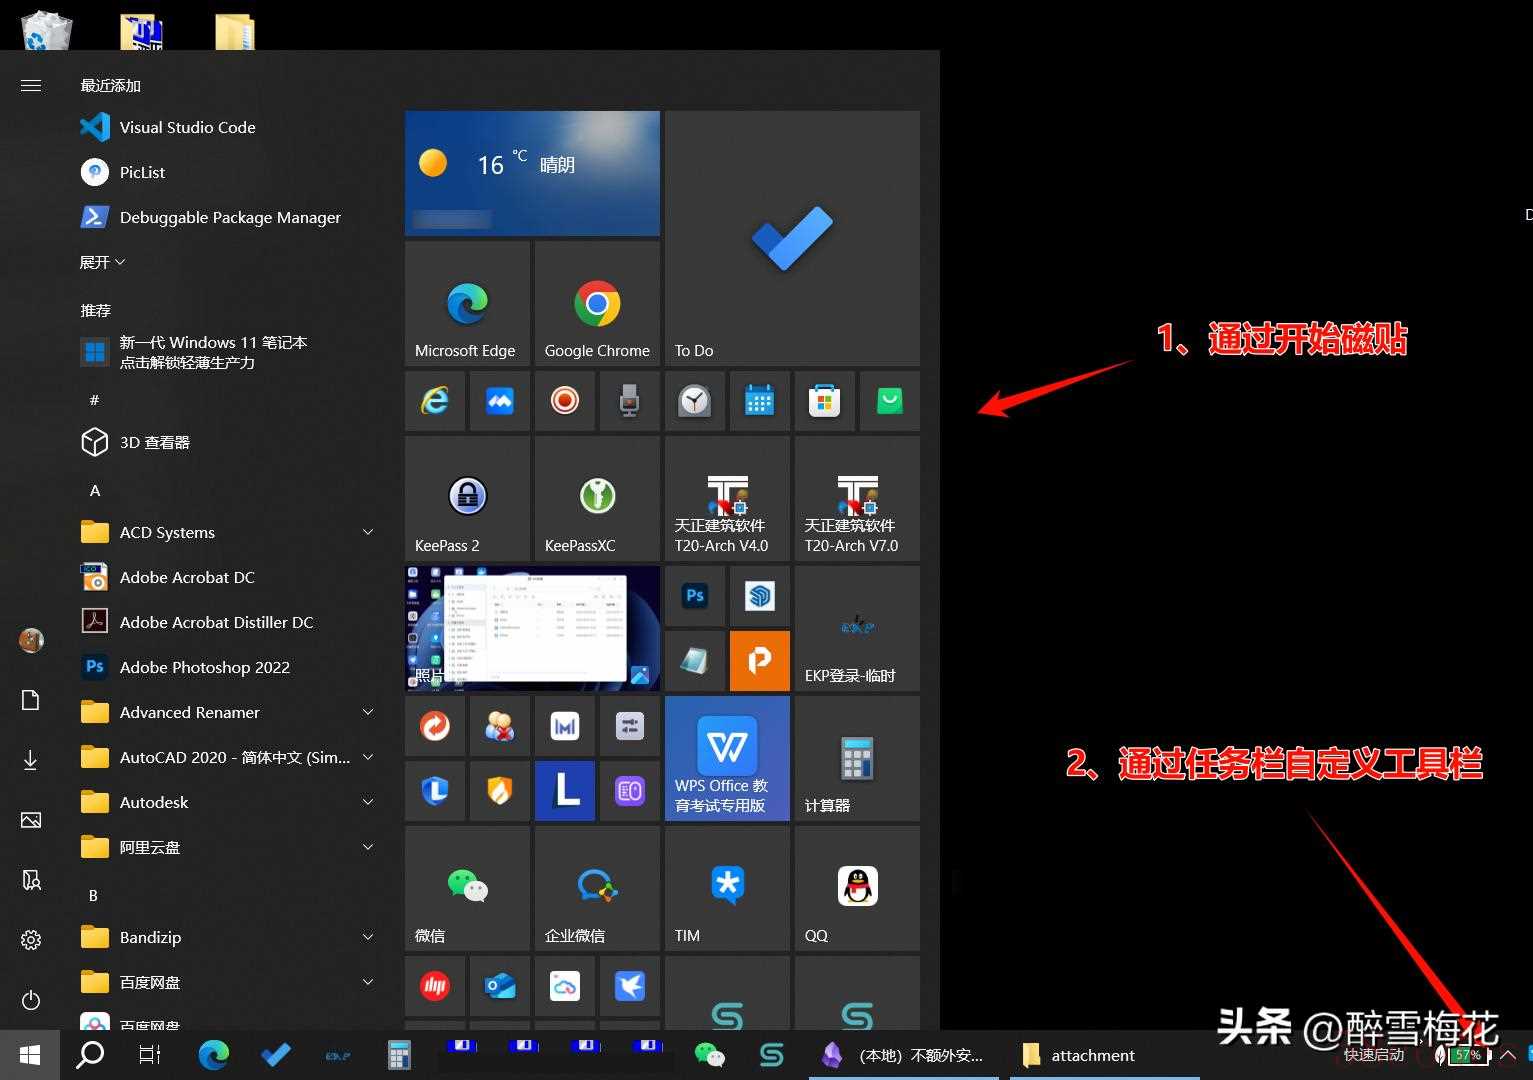Open the Outlook small tile

click(x=500, y=986)
